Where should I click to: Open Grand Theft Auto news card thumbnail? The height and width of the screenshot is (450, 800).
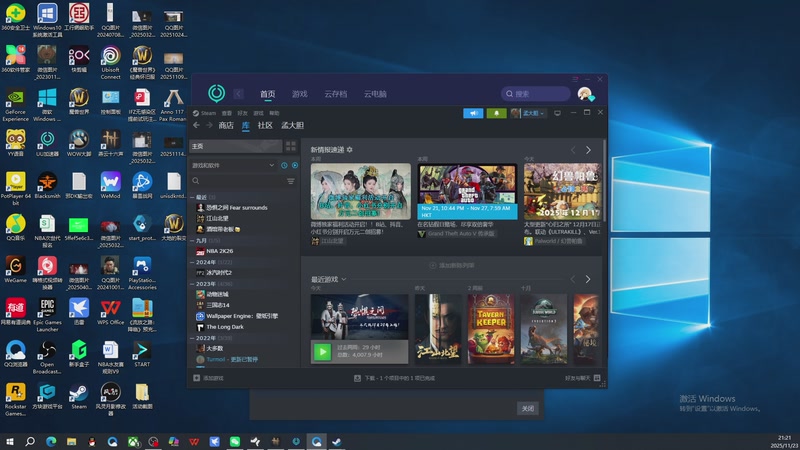tap(467, 191)
